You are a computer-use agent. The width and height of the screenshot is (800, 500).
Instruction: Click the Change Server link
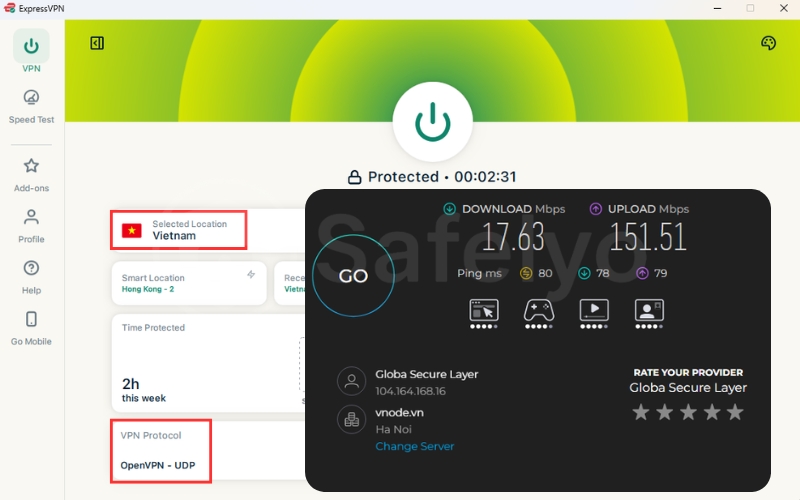pyautogui.click(x=415, y=446)
